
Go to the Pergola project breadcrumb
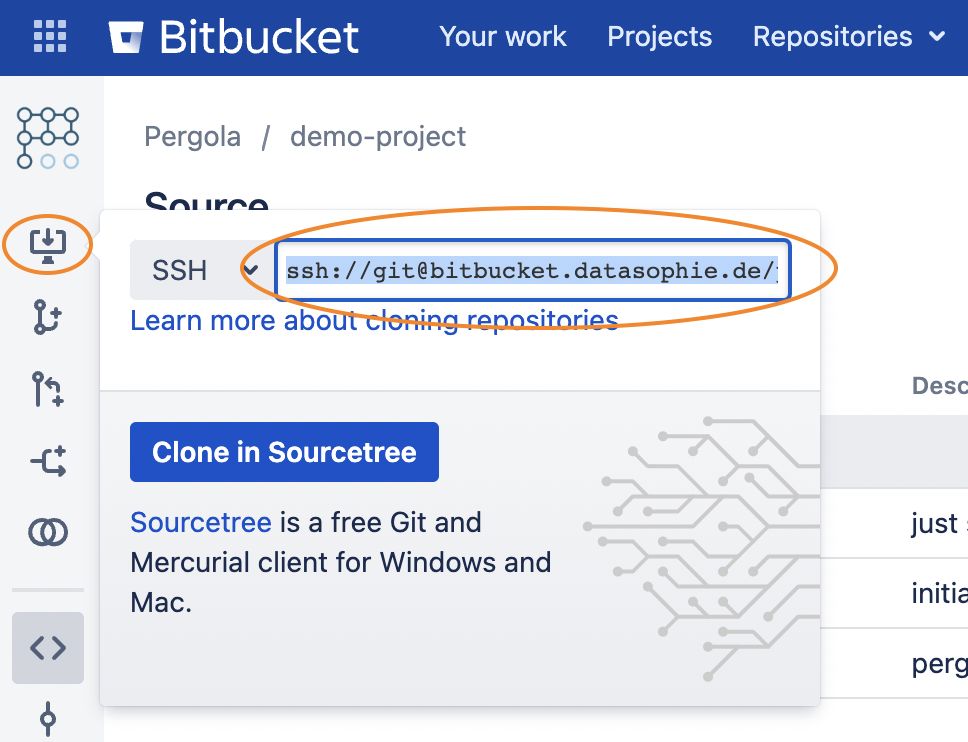point(193,136)
